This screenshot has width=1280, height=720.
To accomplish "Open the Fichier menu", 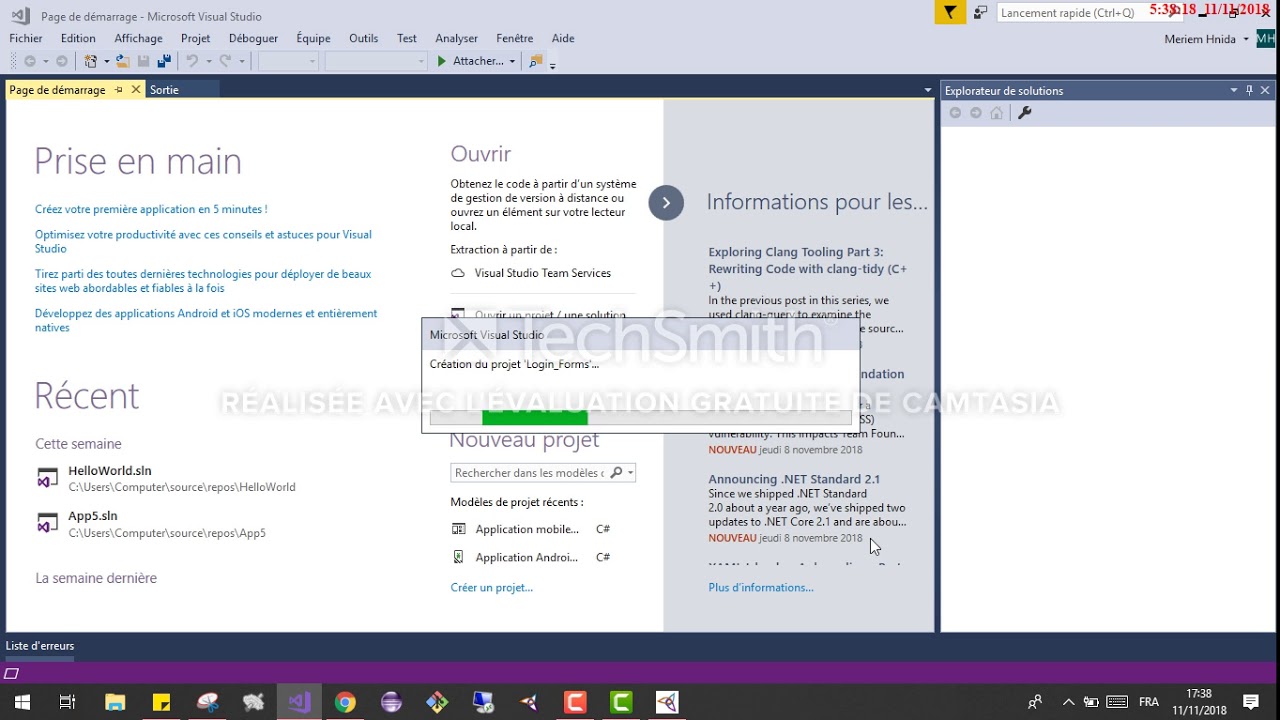I will [26, 38].
